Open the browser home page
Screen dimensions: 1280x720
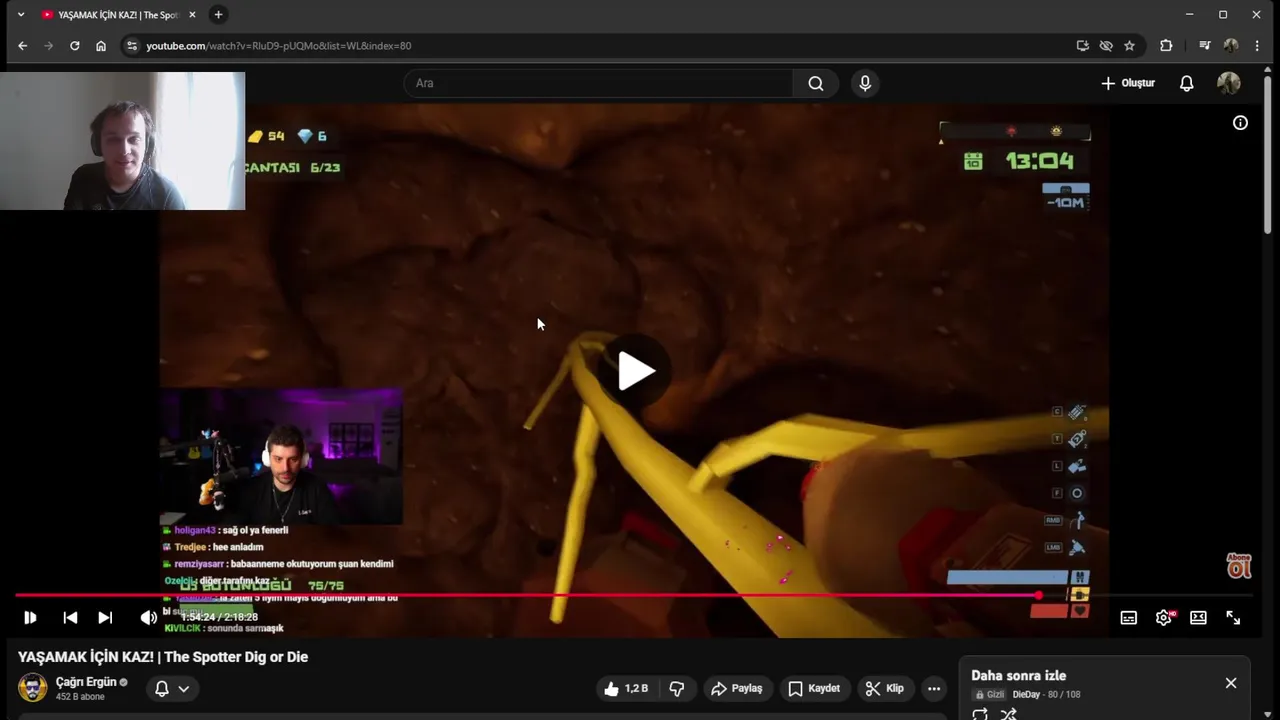(x=101, y=45)
